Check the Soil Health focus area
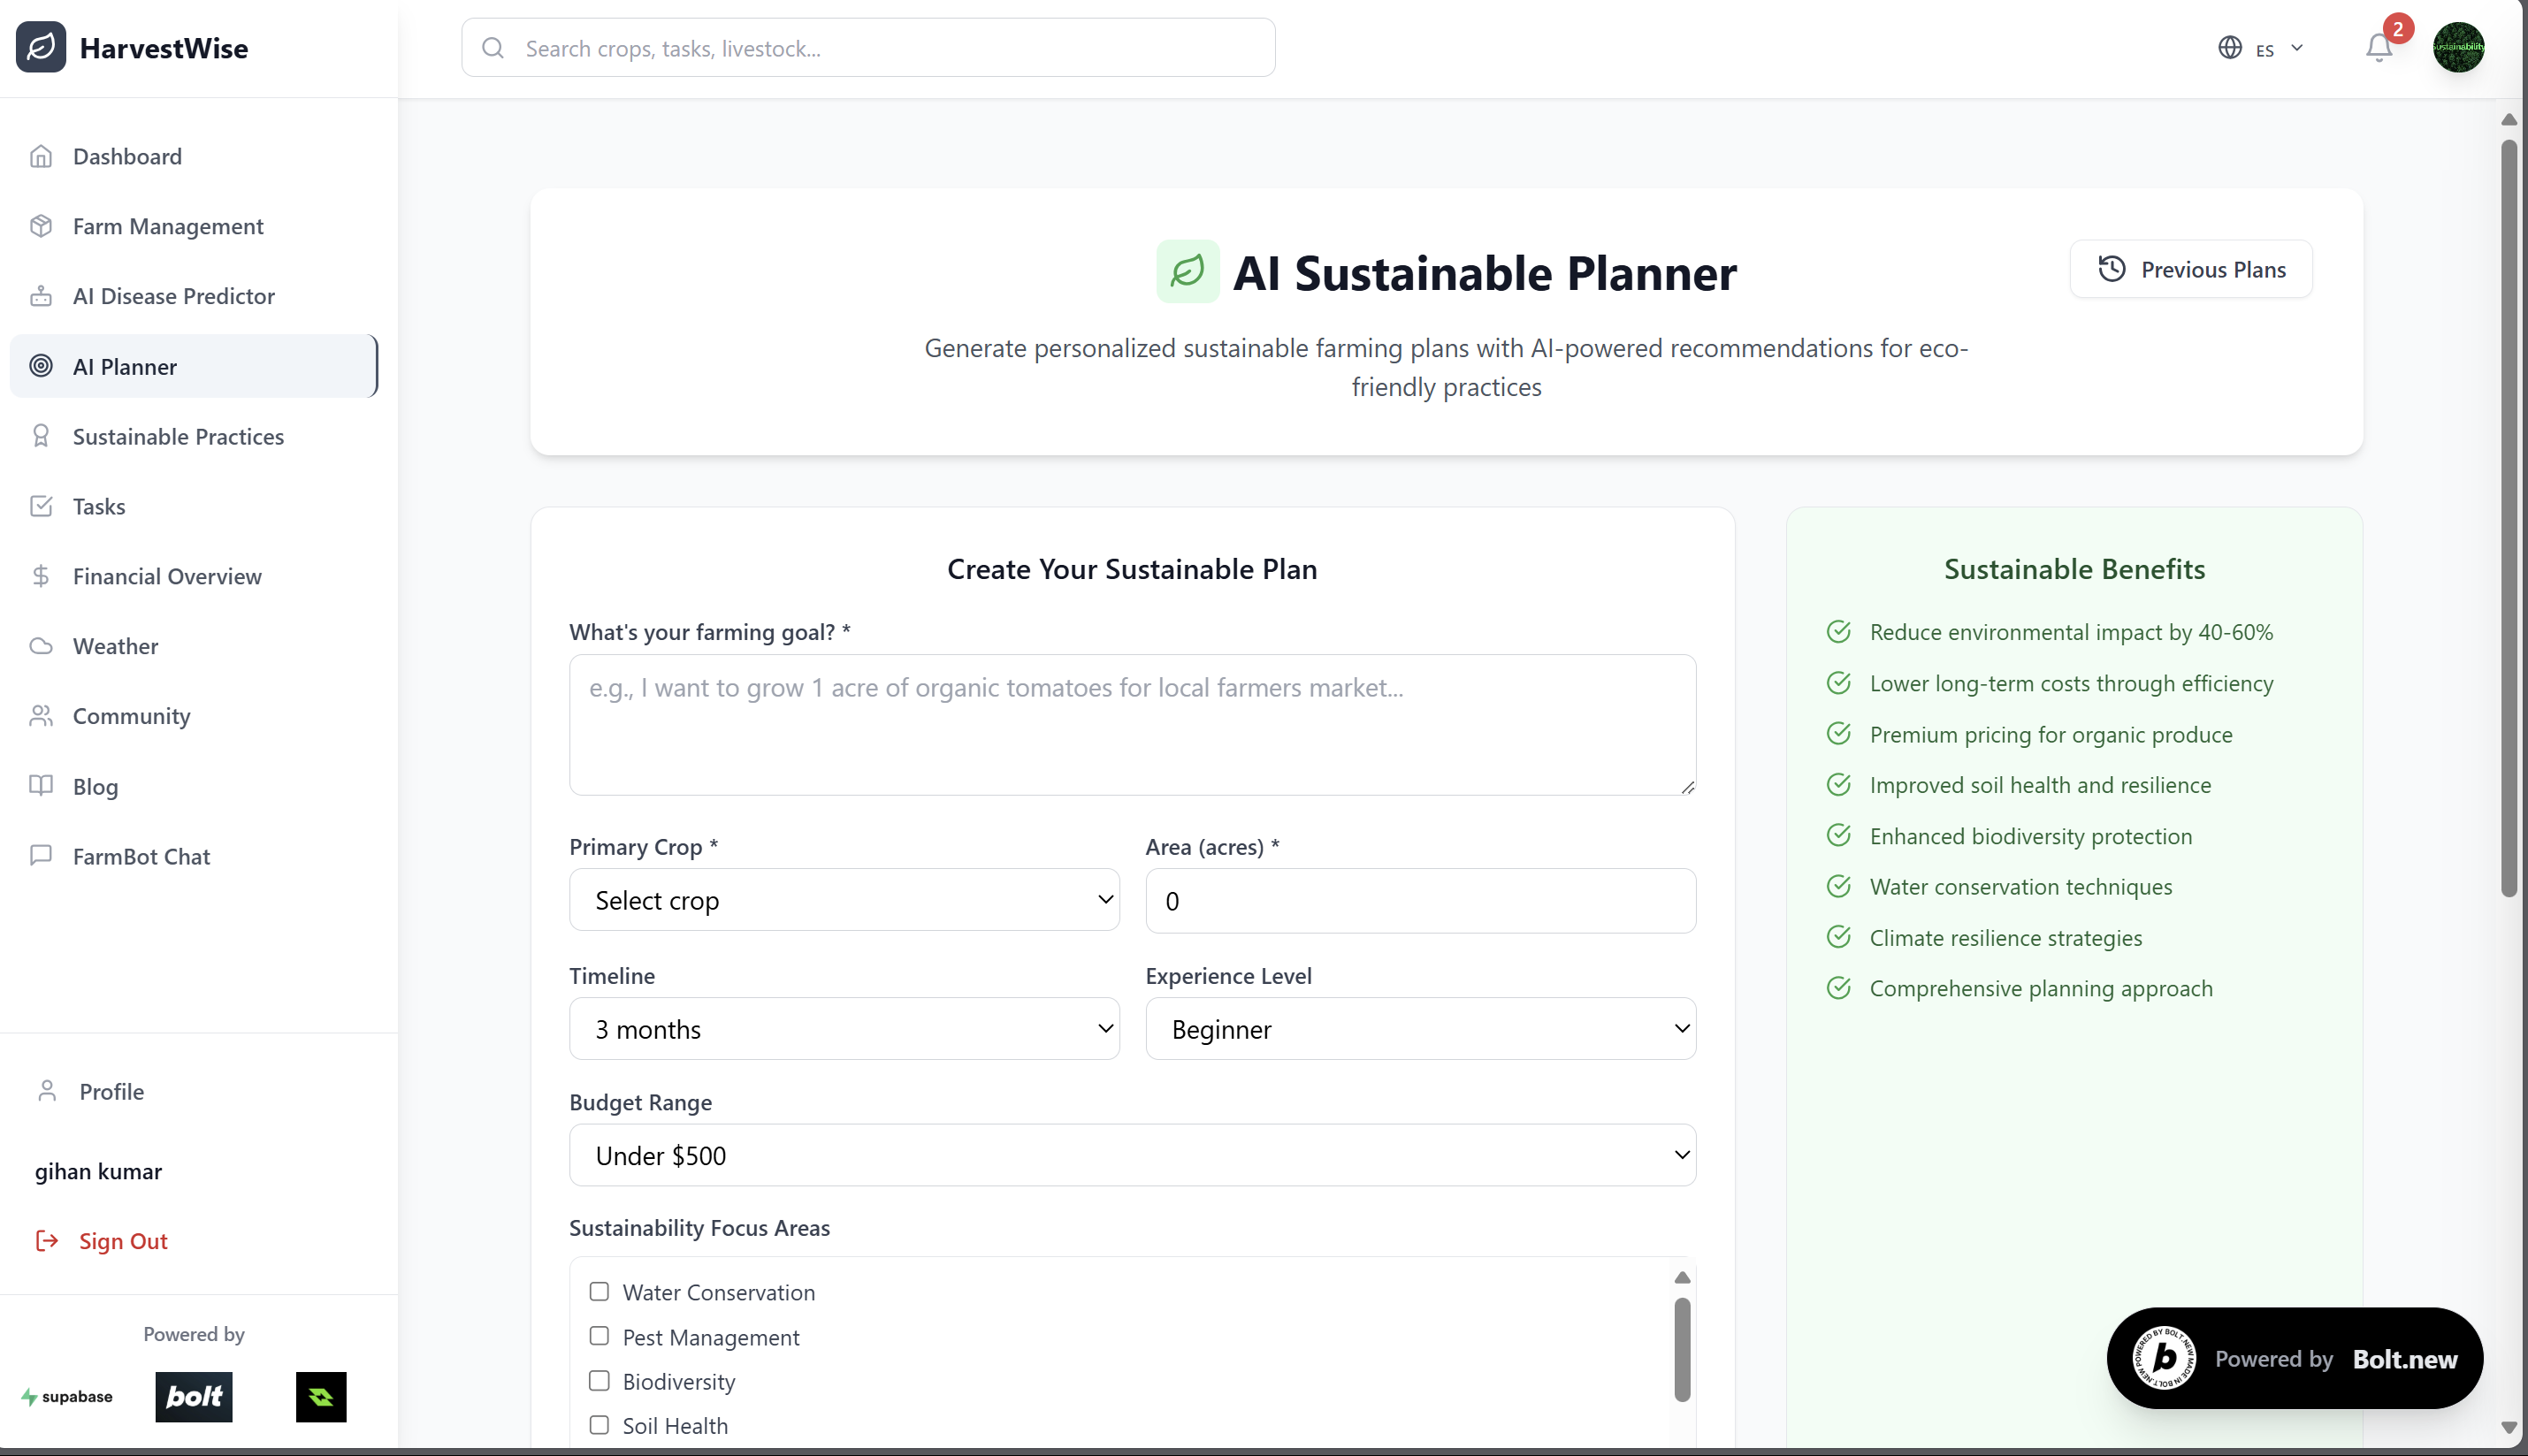 [x=599, y=1424]
